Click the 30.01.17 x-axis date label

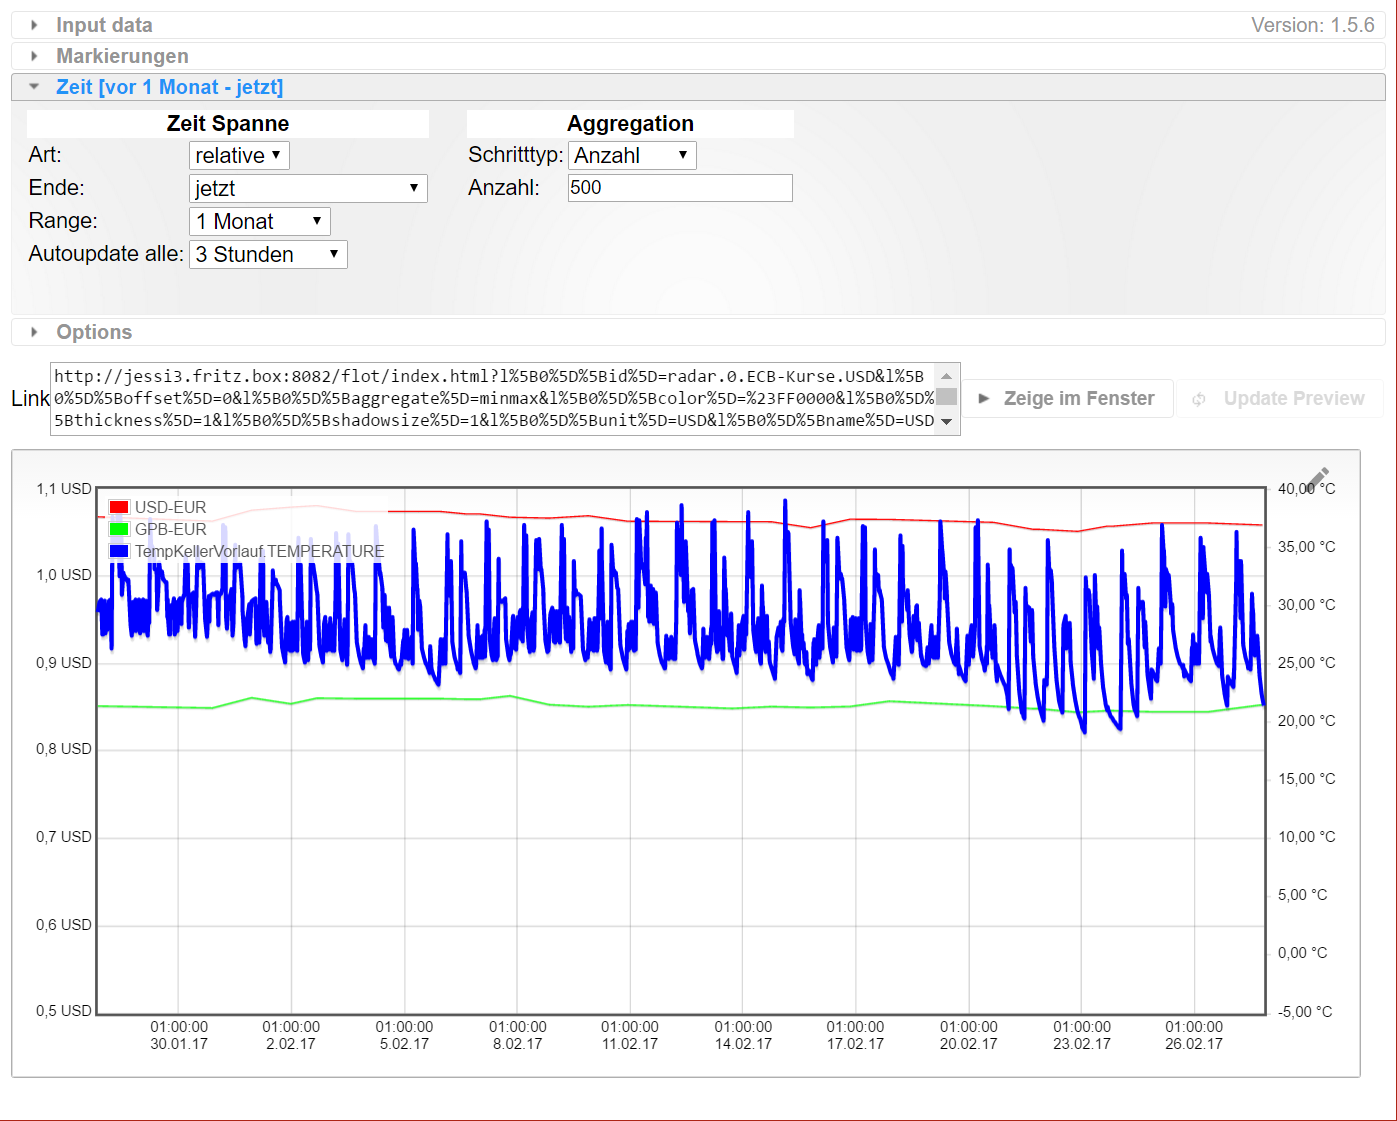(179, 1044)
